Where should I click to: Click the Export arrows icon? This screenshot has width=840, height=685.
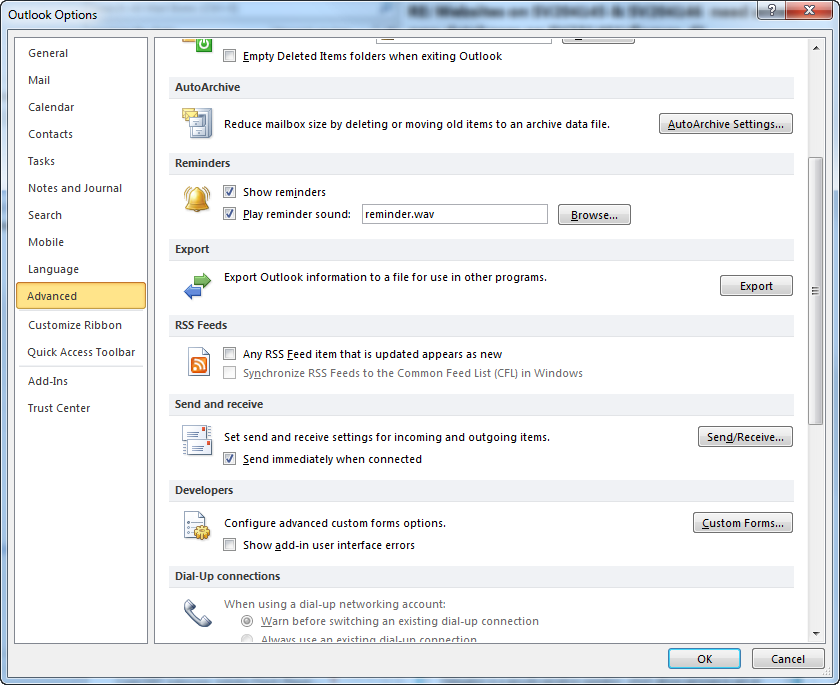(197, 286)
